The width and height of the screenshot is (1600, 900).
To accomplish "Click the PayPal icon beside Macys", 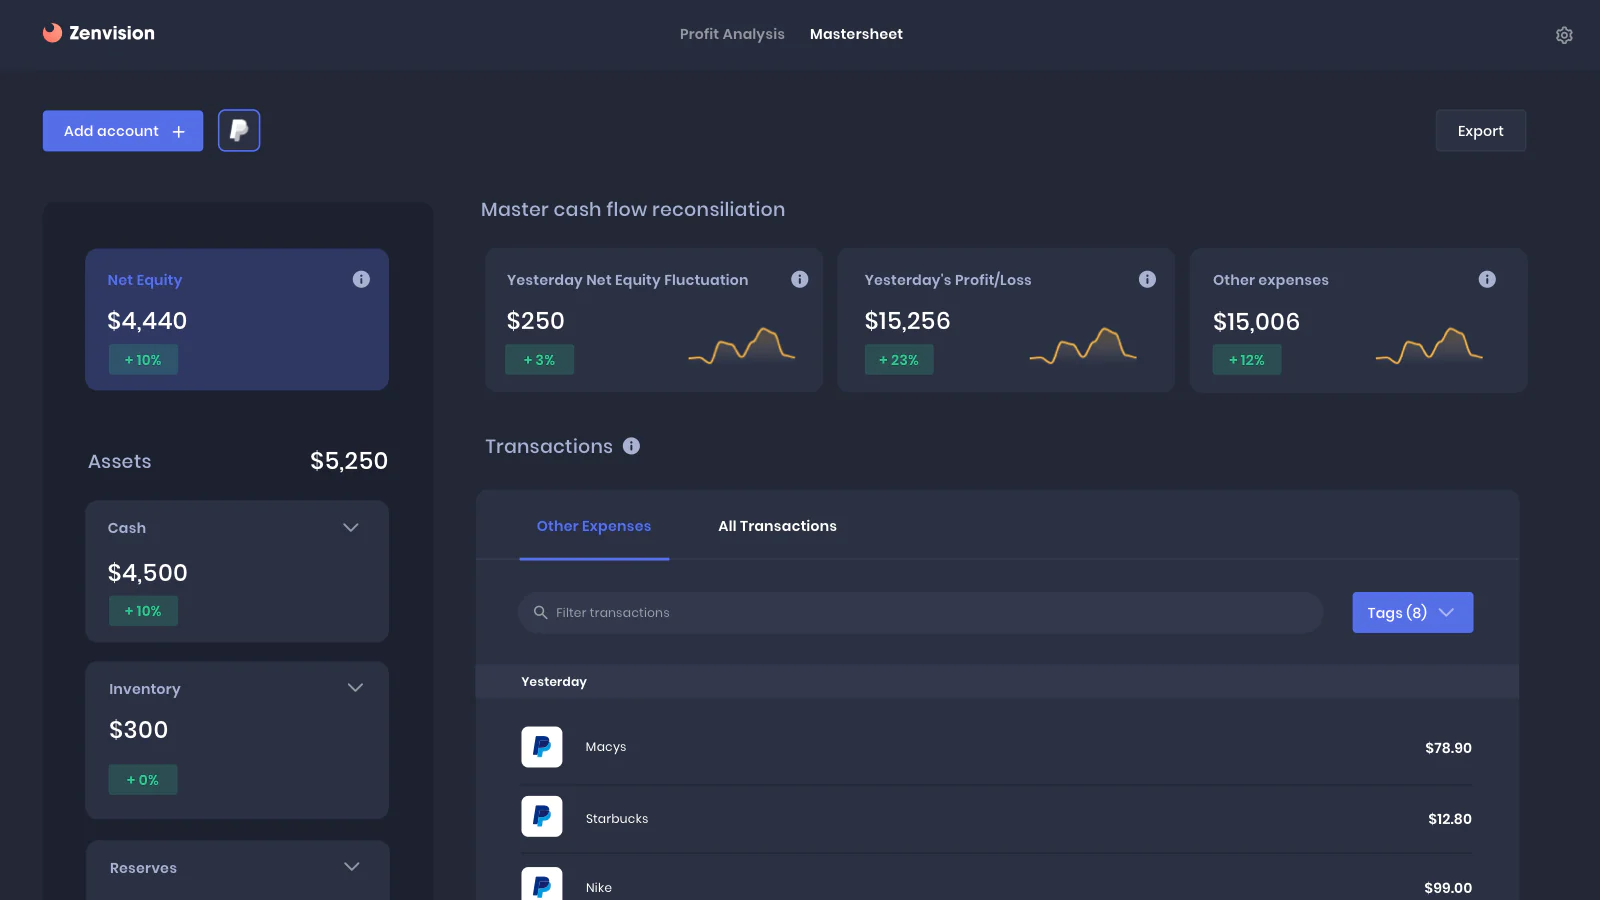I will (x=542, y=747).
